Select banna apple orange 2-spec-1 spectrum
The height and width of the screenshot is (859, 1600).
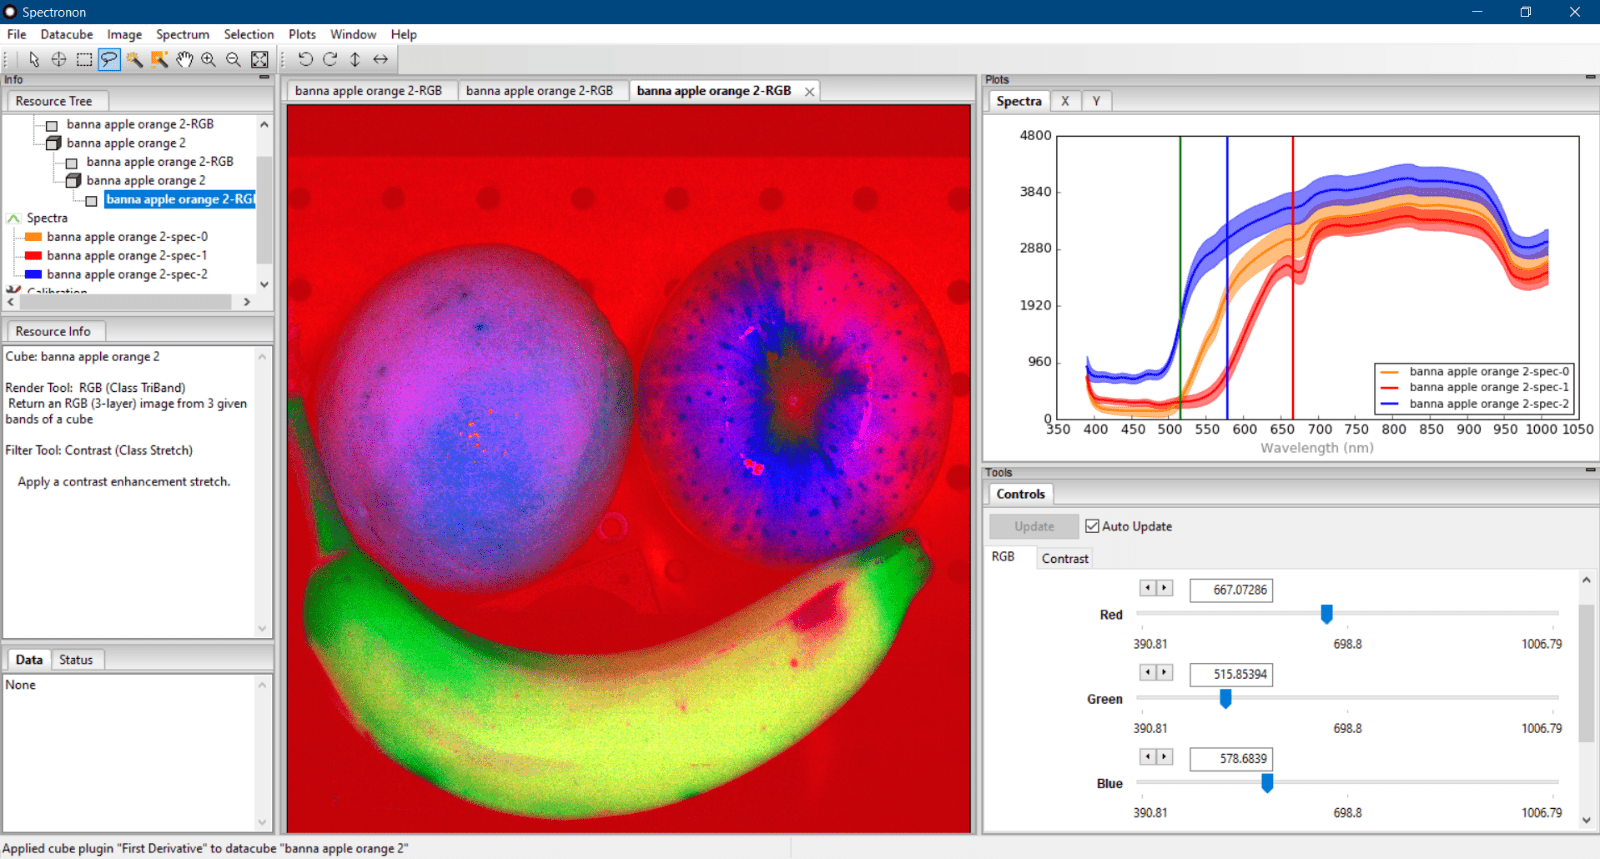tap(127, 256)
